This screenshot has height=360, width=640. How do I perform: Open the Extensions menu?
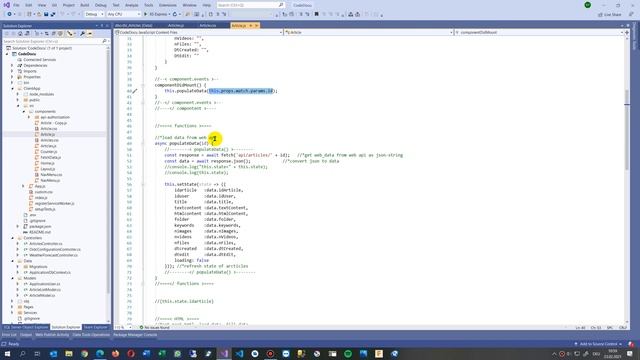click(x=168, y=5)
